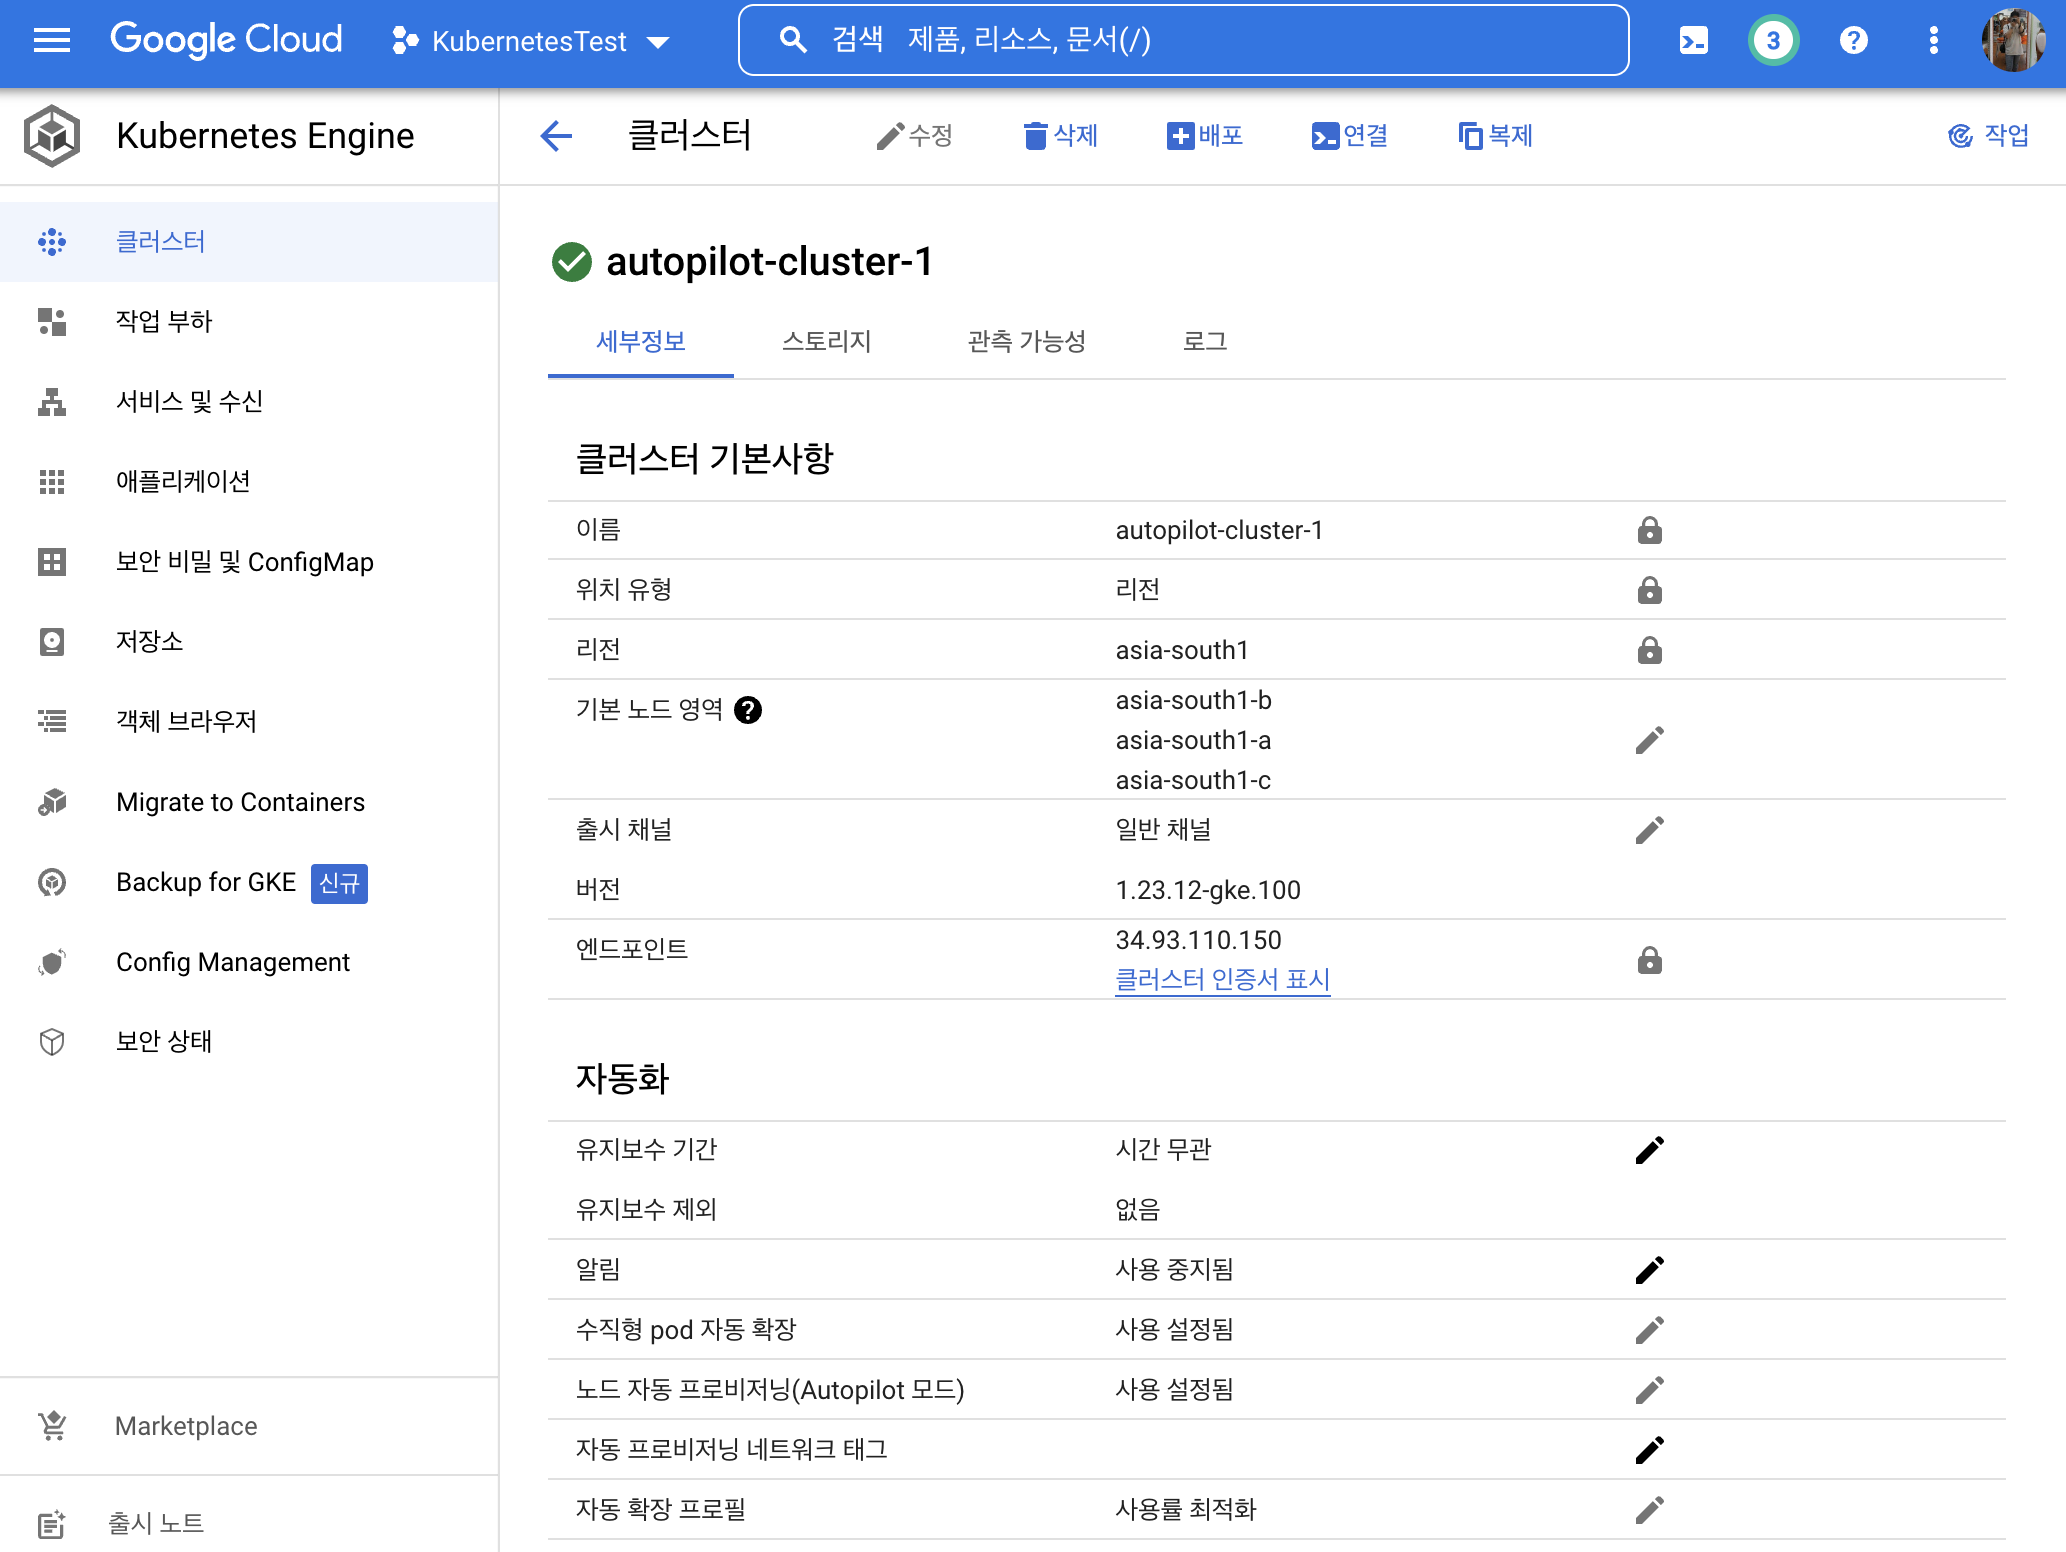Open 보안 상태 in sidebar
This screenshot has width=2066, height=1552.
pos(249,1042)
